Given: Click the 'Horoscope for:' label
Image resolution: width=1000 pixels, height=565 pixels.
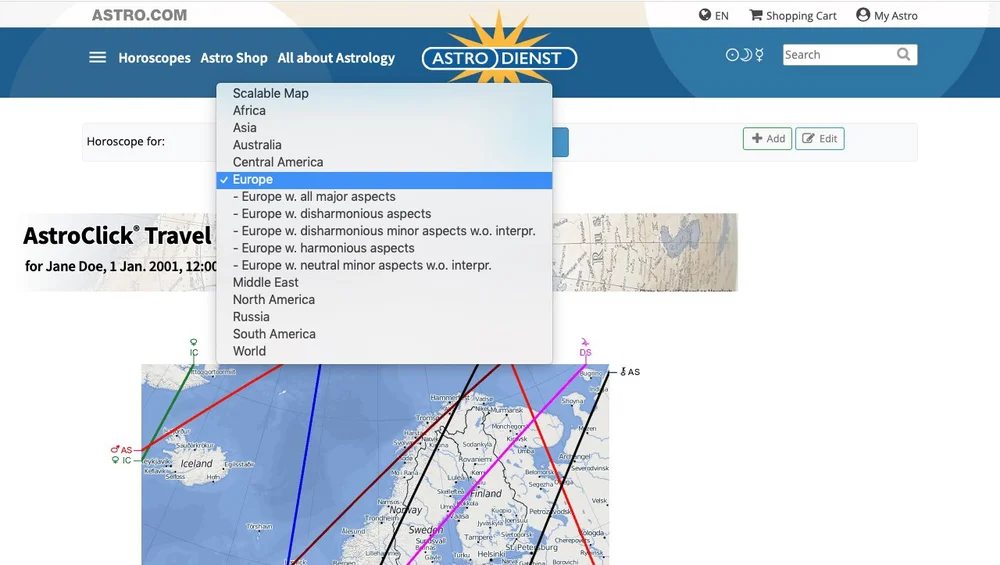Looking at the screenshot, I should [x=126, y=142].
